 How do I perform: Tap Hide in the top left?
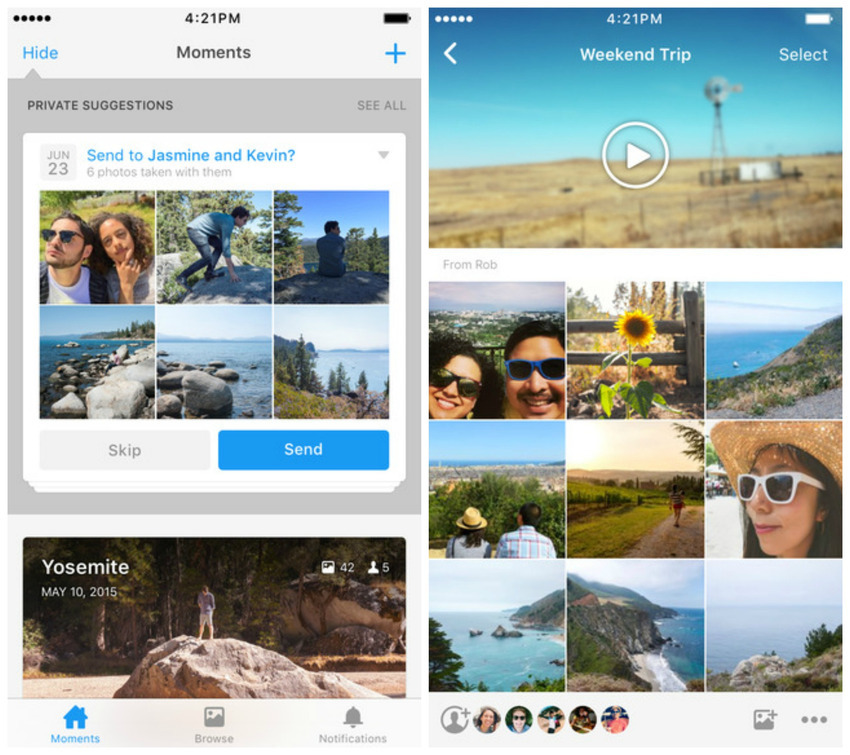coord(40,53)
